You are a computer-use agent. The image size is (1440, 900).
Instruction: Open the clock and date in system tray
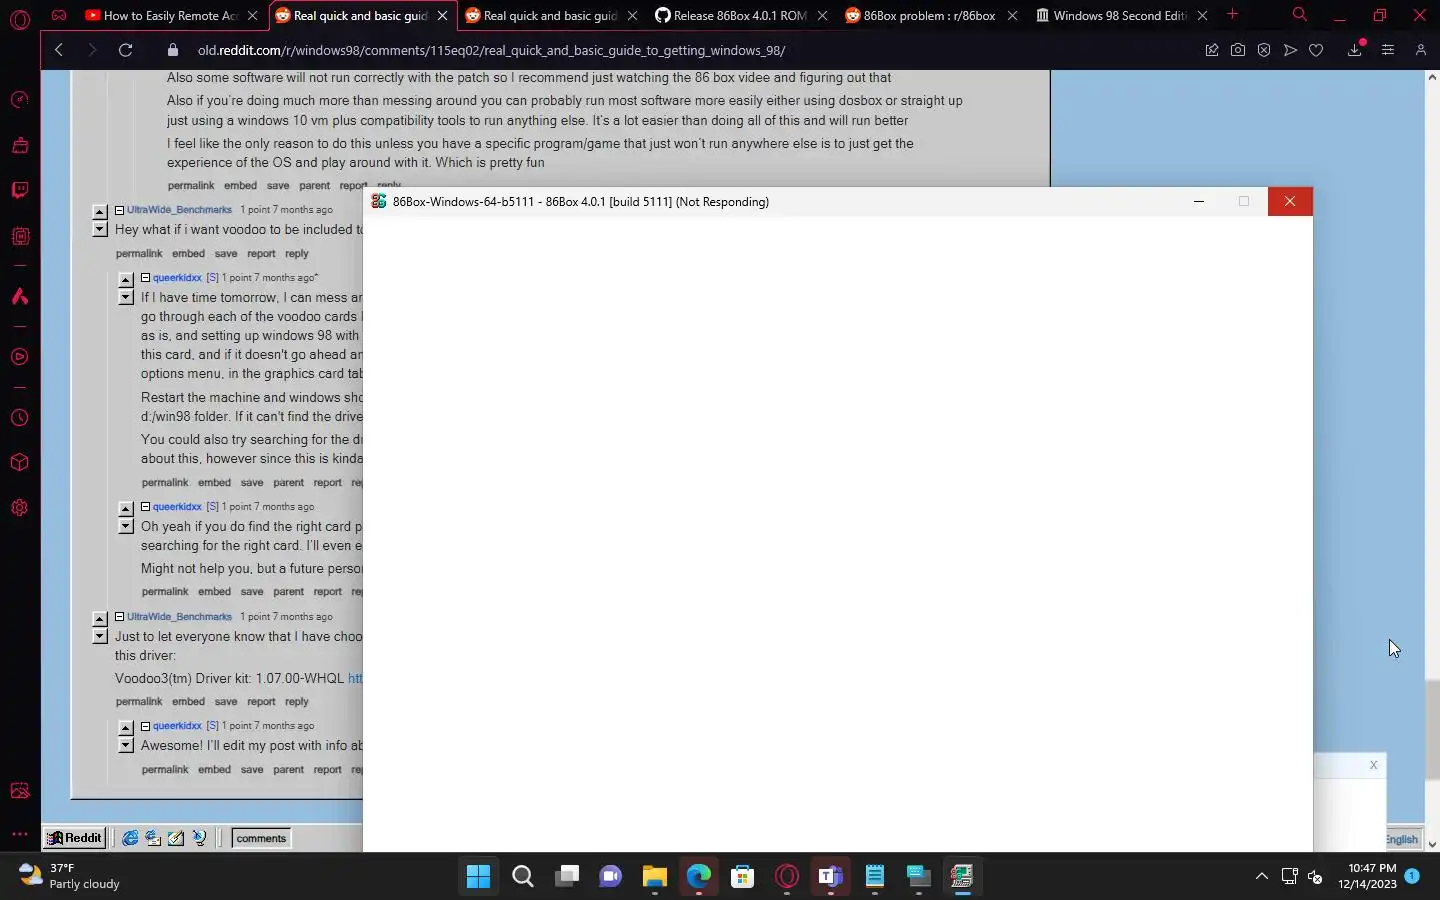[1368, 876]
